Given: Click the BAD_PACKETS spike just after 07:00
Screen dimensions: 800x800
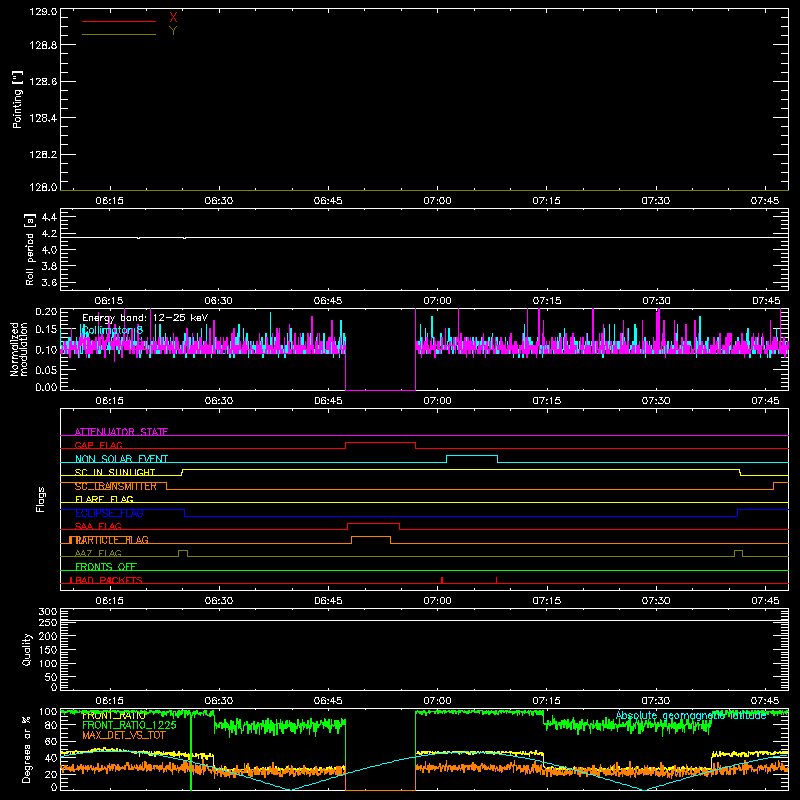Looking at the screenshot, I should click(x=442, y=580).
